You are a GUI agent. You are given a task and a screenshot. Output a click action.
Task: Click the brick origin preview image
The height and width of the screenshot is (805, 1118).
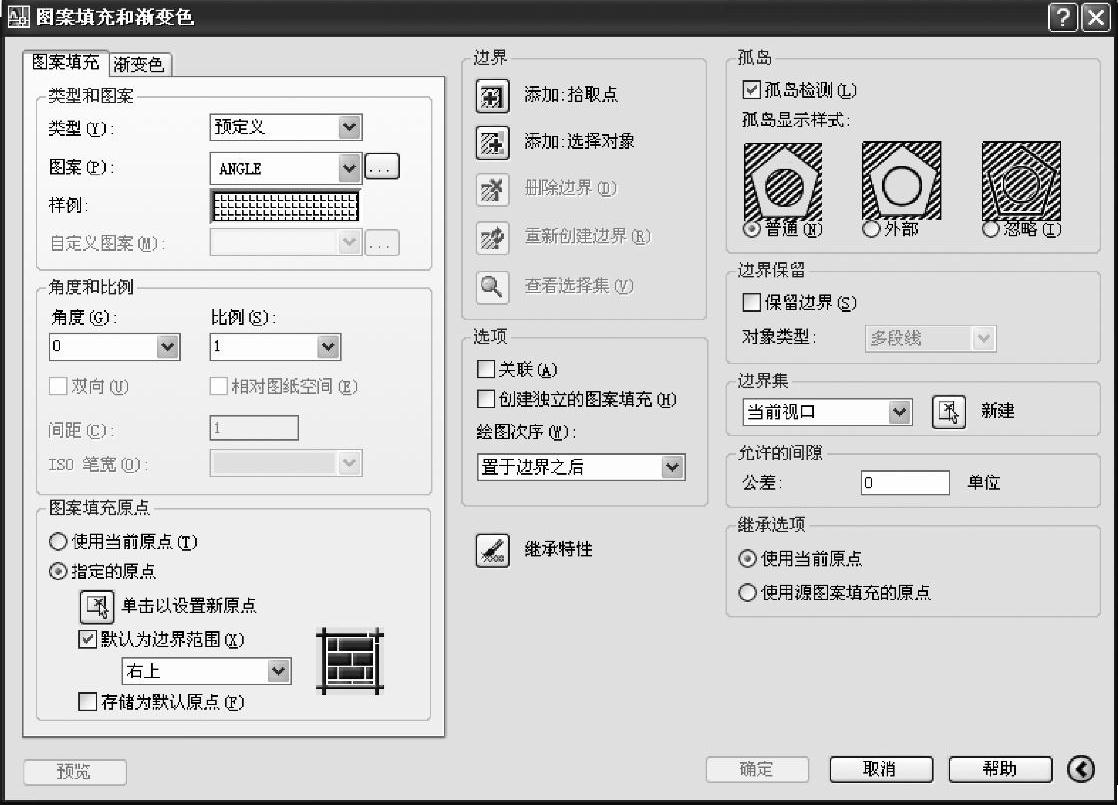(x=350, y=661)
